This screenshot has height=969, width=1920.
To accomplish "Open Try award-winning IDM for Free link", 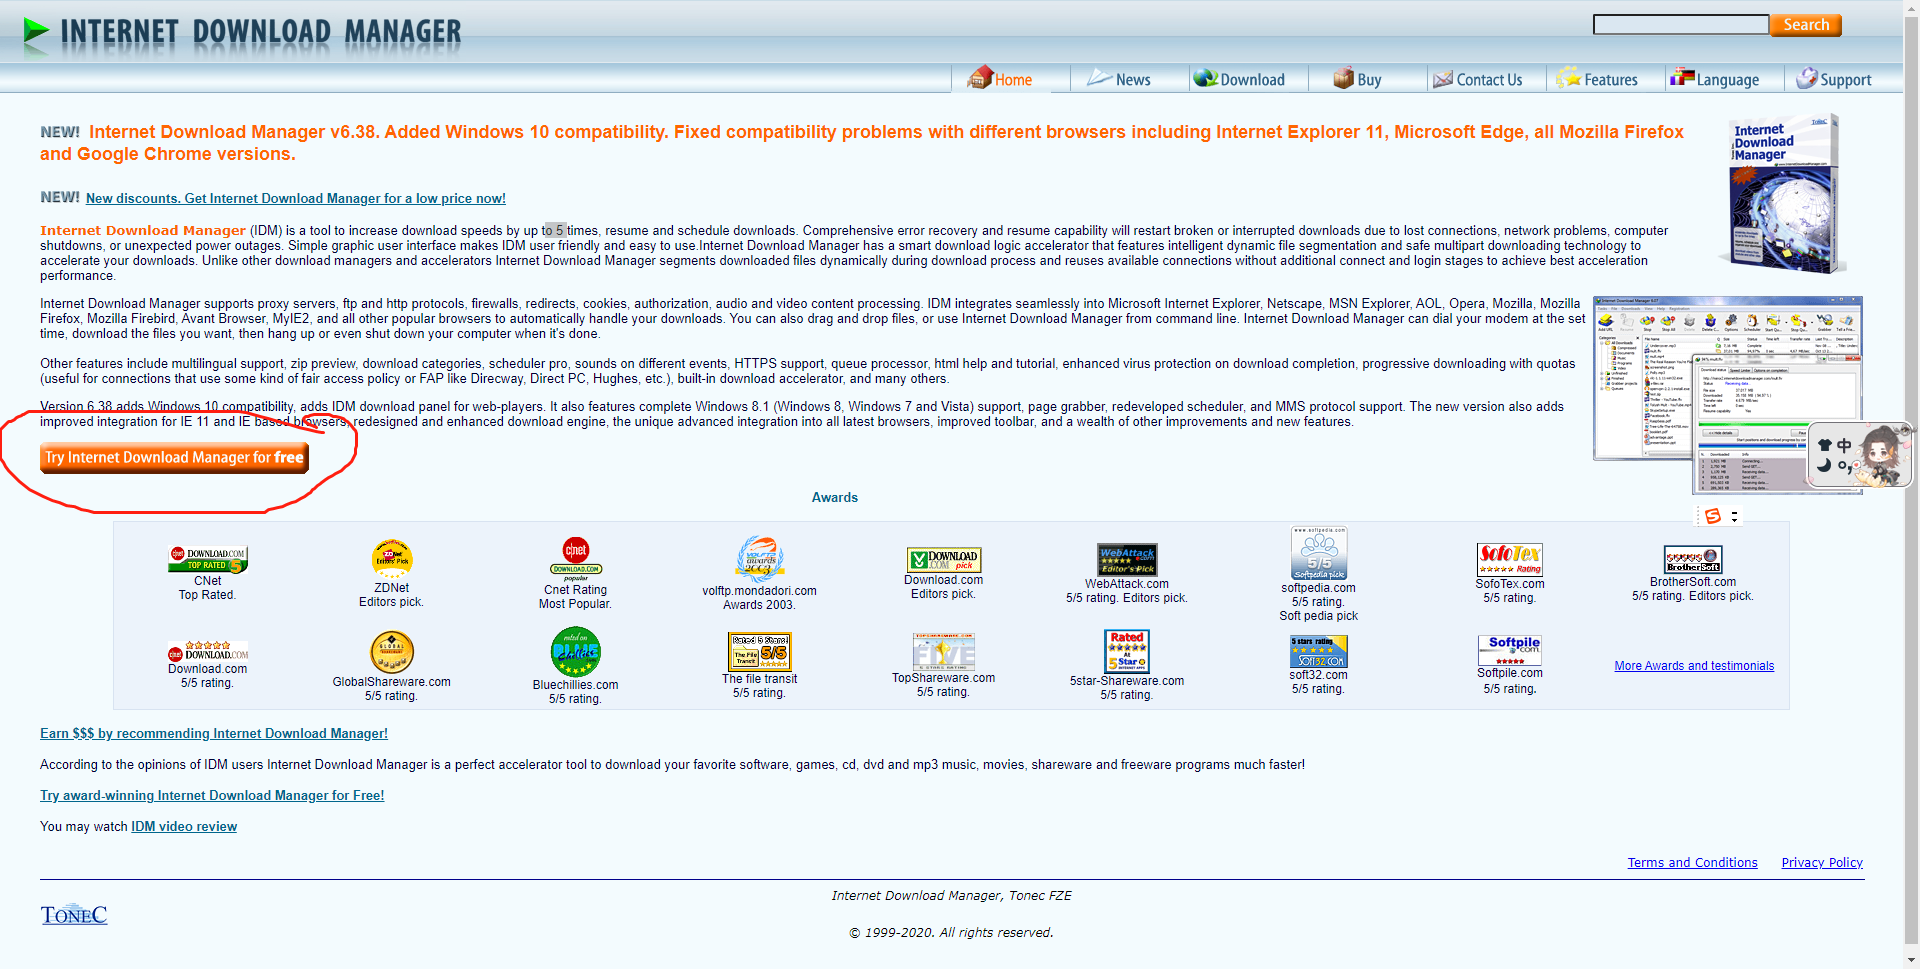I will (212, 796).
